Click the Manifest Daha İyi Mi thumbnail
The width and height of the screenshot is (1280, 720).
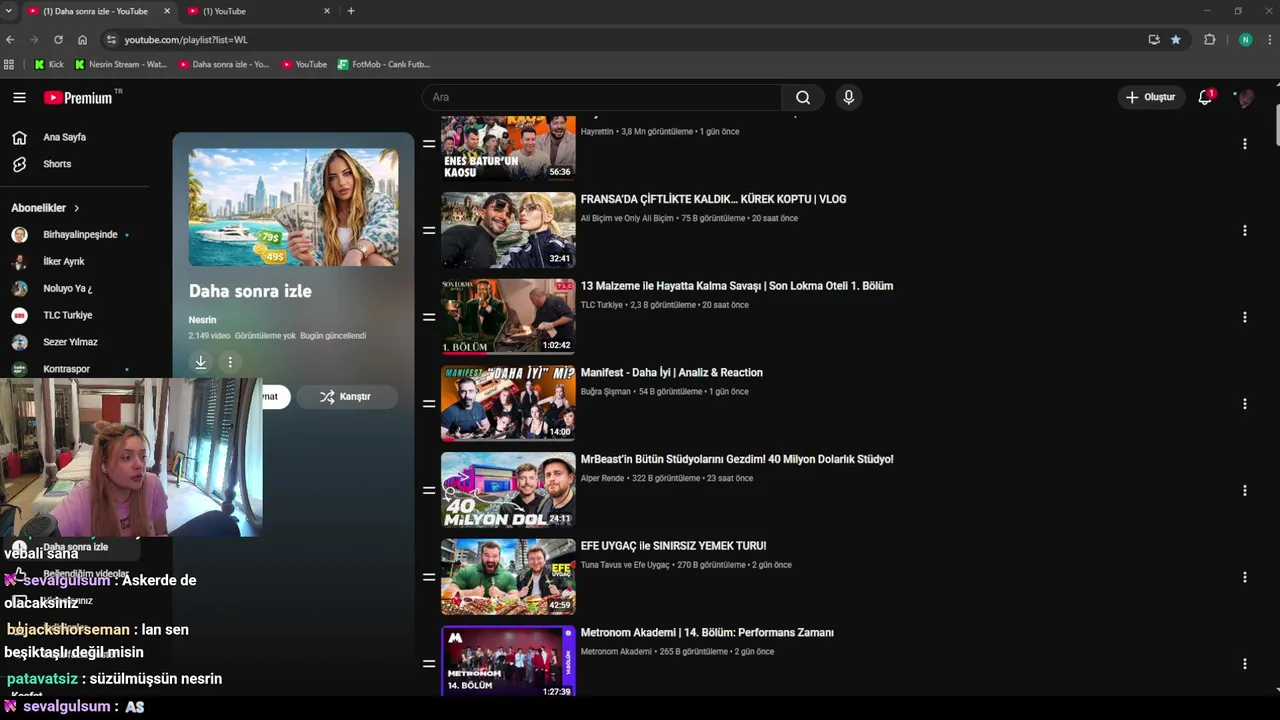click(508, 404)
